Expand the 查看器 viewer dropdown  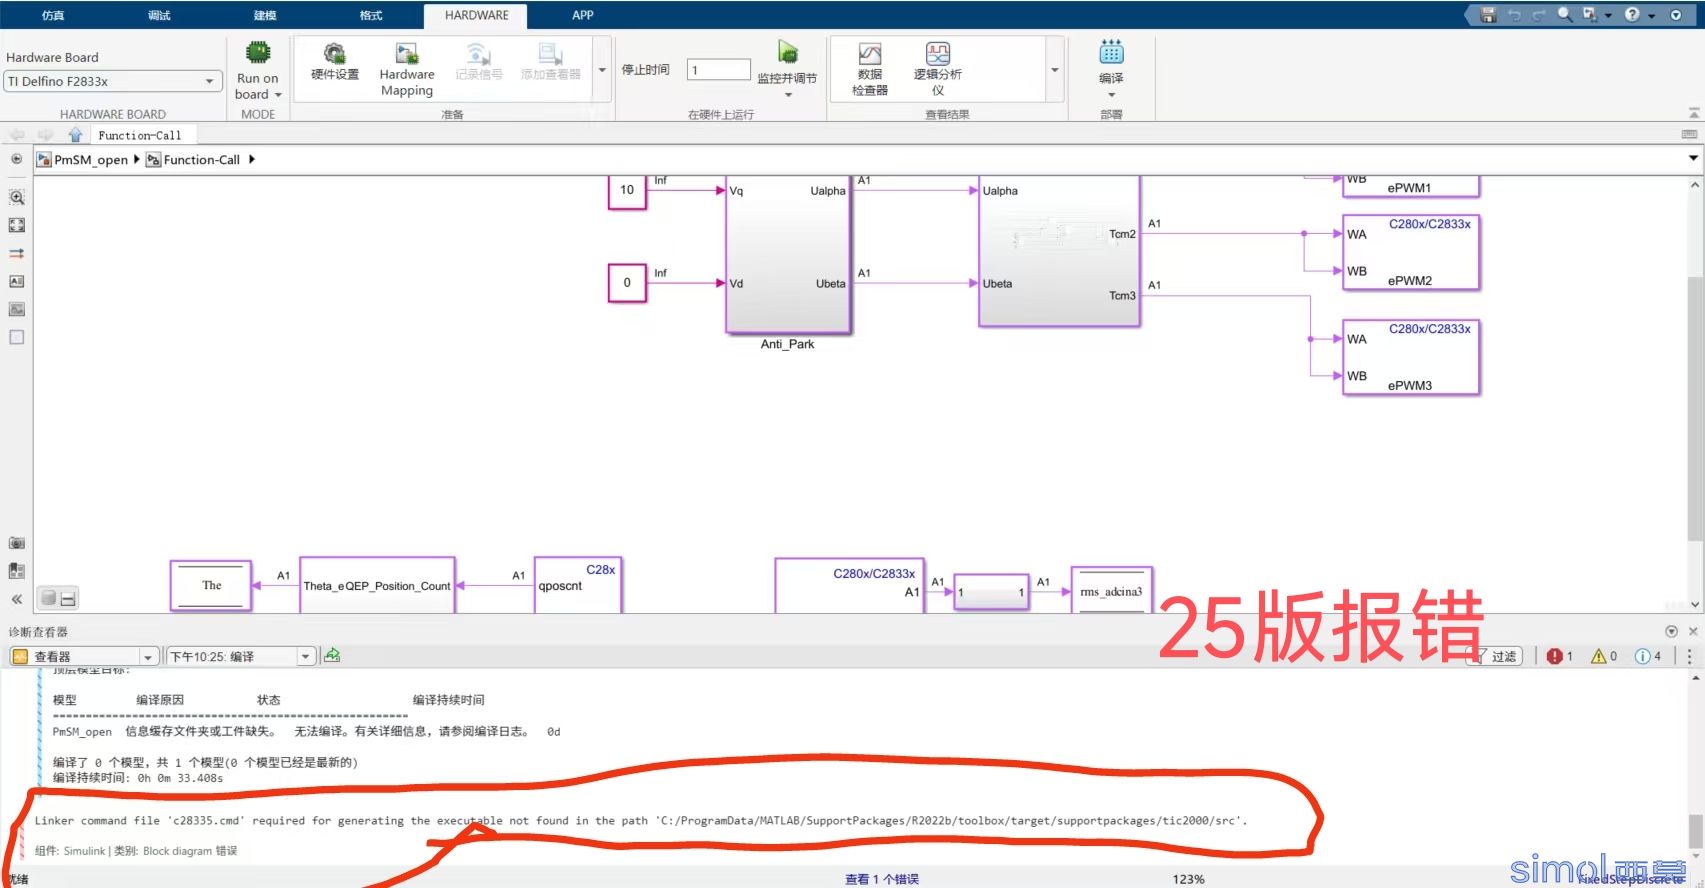click(148, 657)
